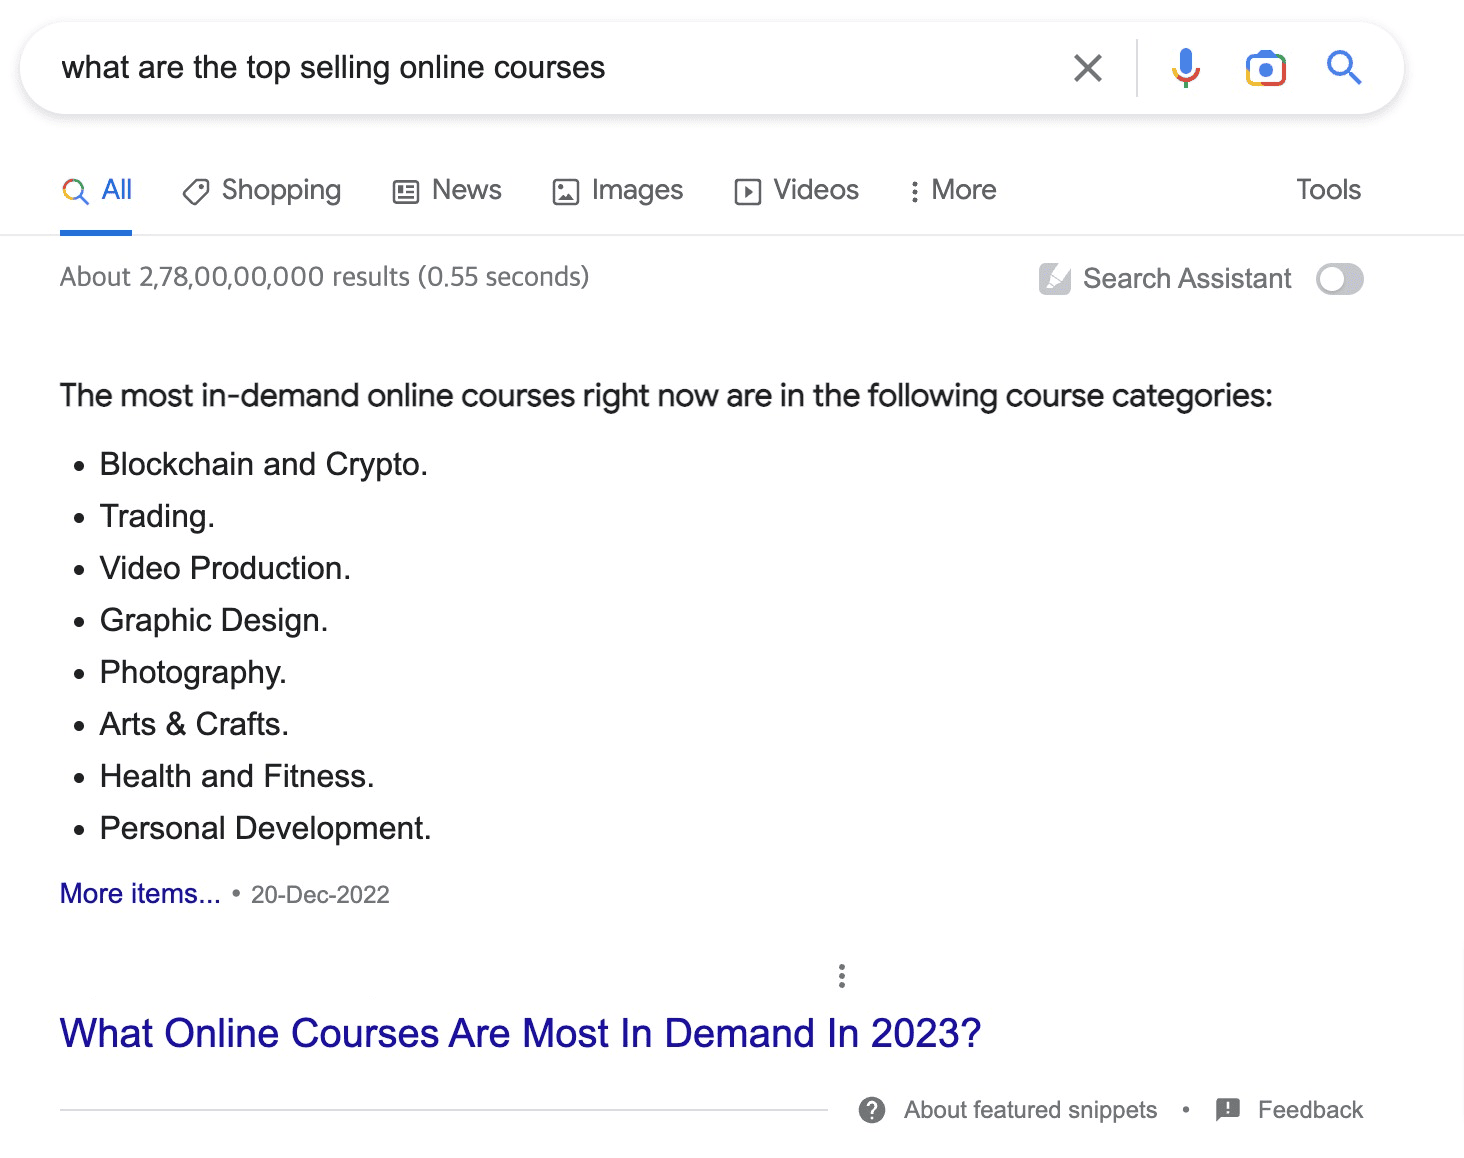The height and width of the screenshot is (1158, 1464).
Task: Click the 'Personal Development.' list item
Action: point(265,828)
